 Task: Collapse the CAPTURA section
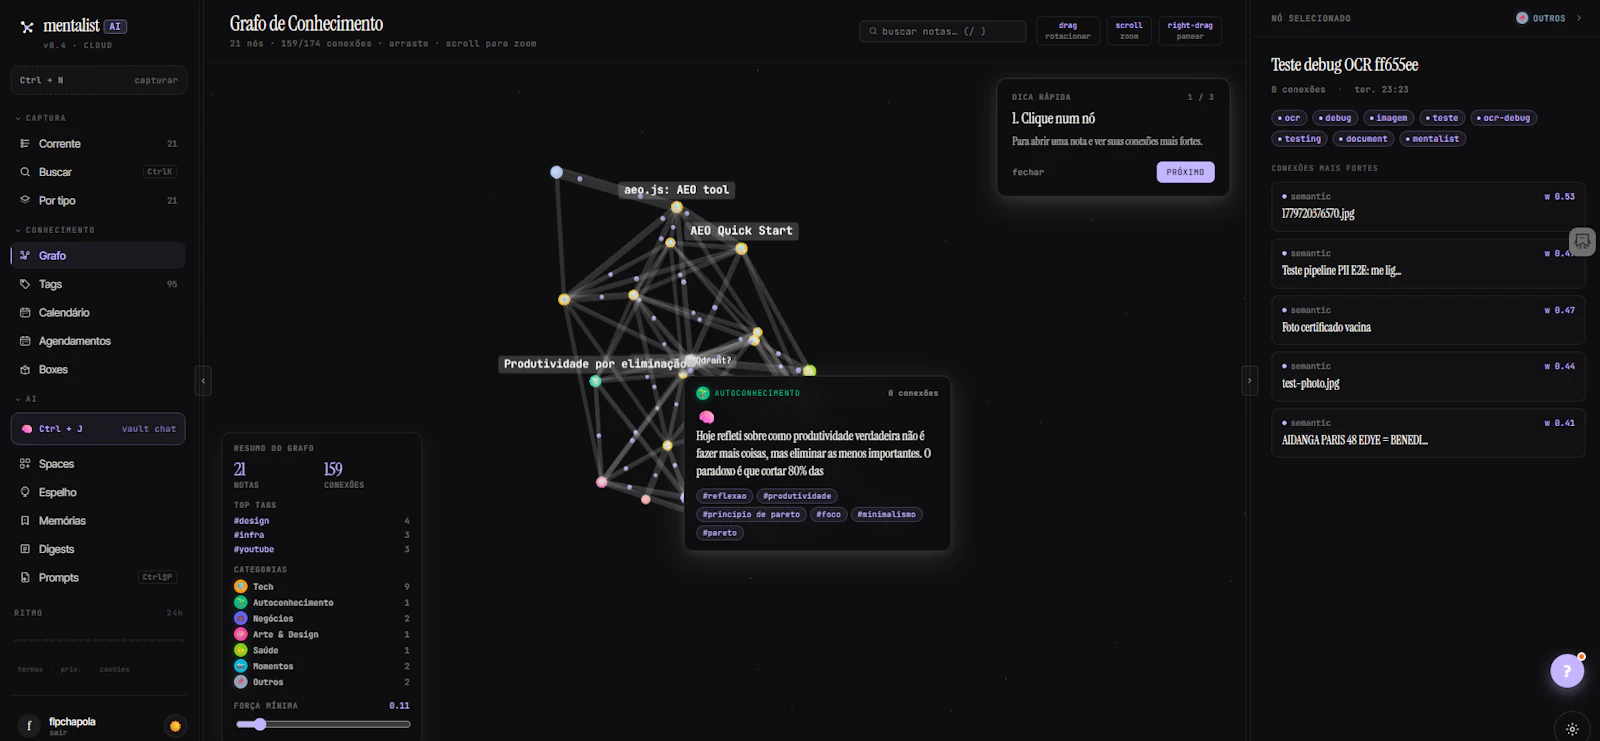tap(41, 118)
